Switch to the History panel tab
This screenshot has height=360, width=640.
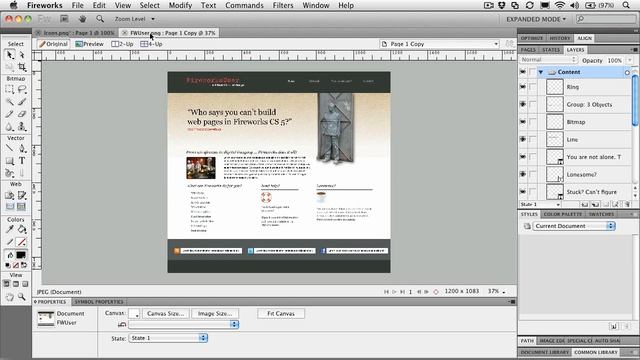point(560,38)
